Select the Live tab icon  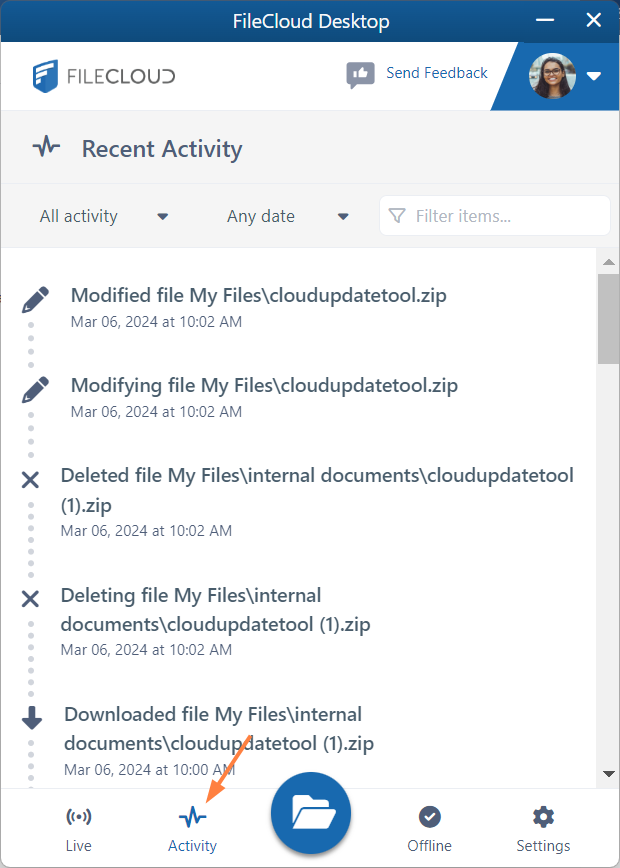[78, 815]
